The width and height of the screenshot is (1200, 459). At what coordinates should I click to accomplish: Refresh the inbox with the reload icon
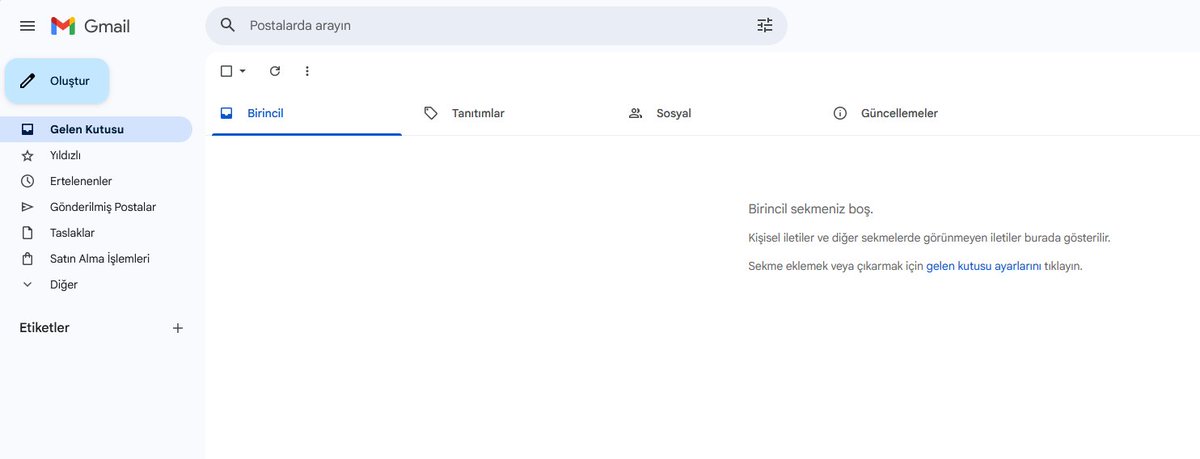coord(275,71)
